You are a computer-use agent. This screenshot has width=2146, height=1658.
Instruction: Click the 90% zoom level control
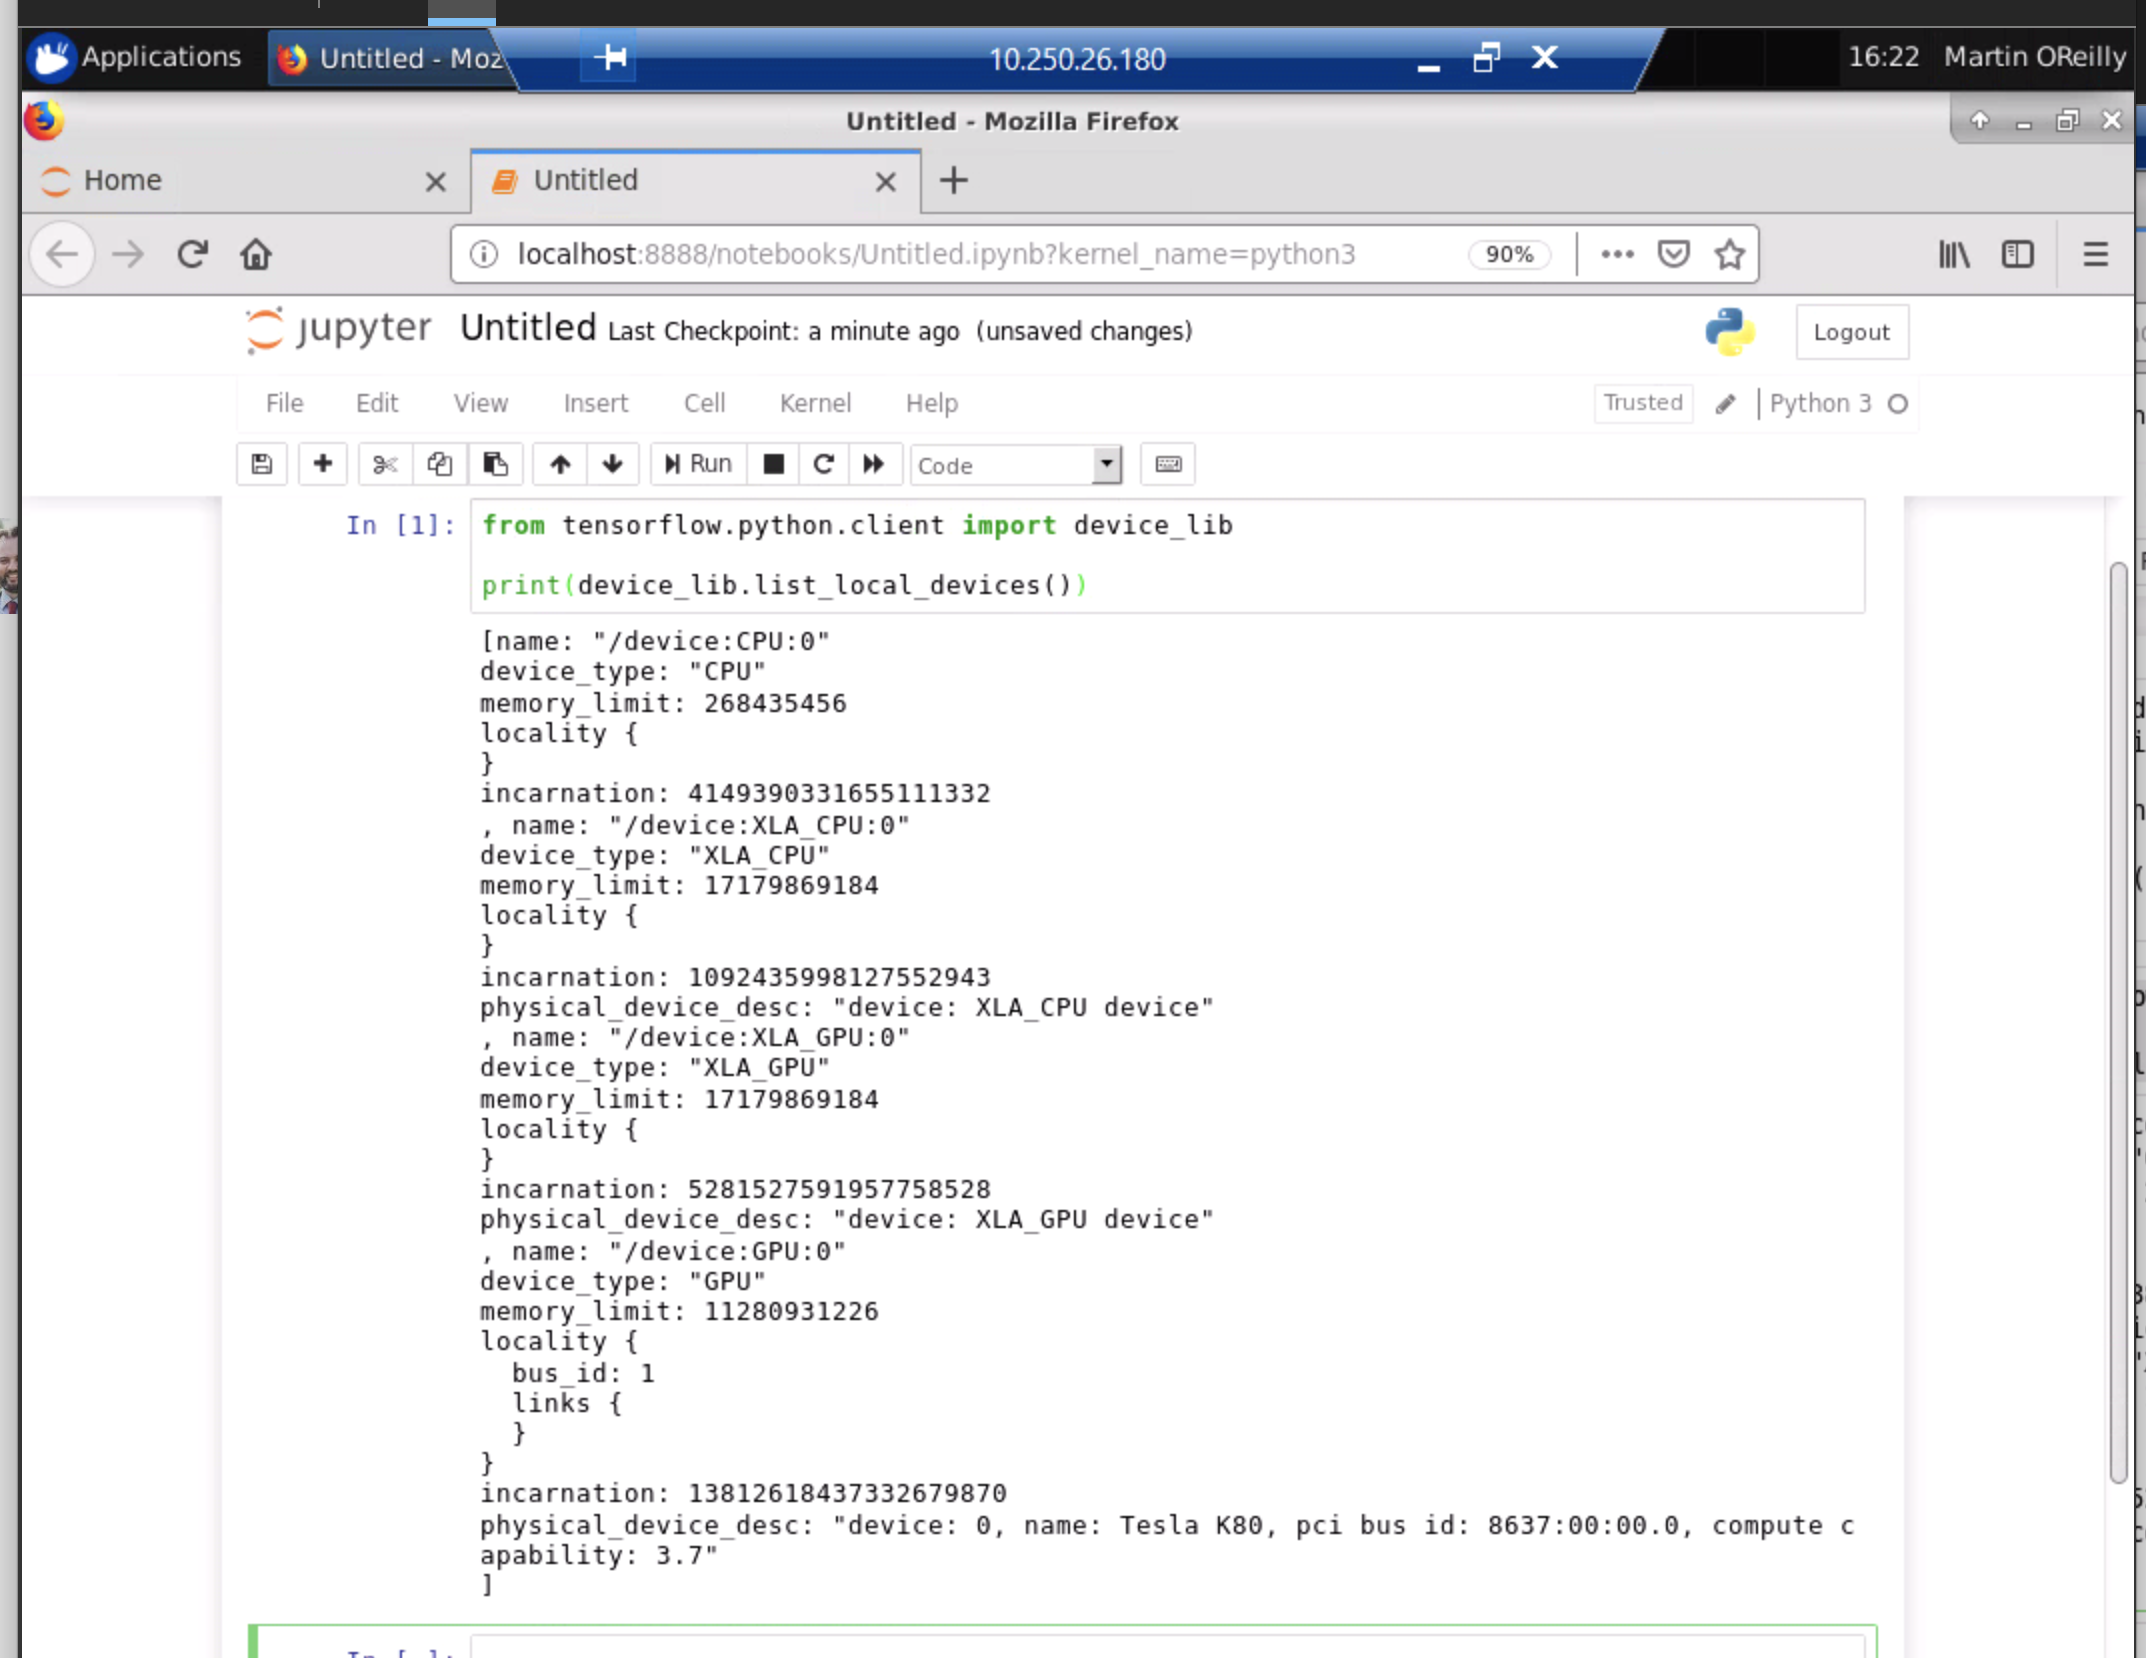point(1509,254)
